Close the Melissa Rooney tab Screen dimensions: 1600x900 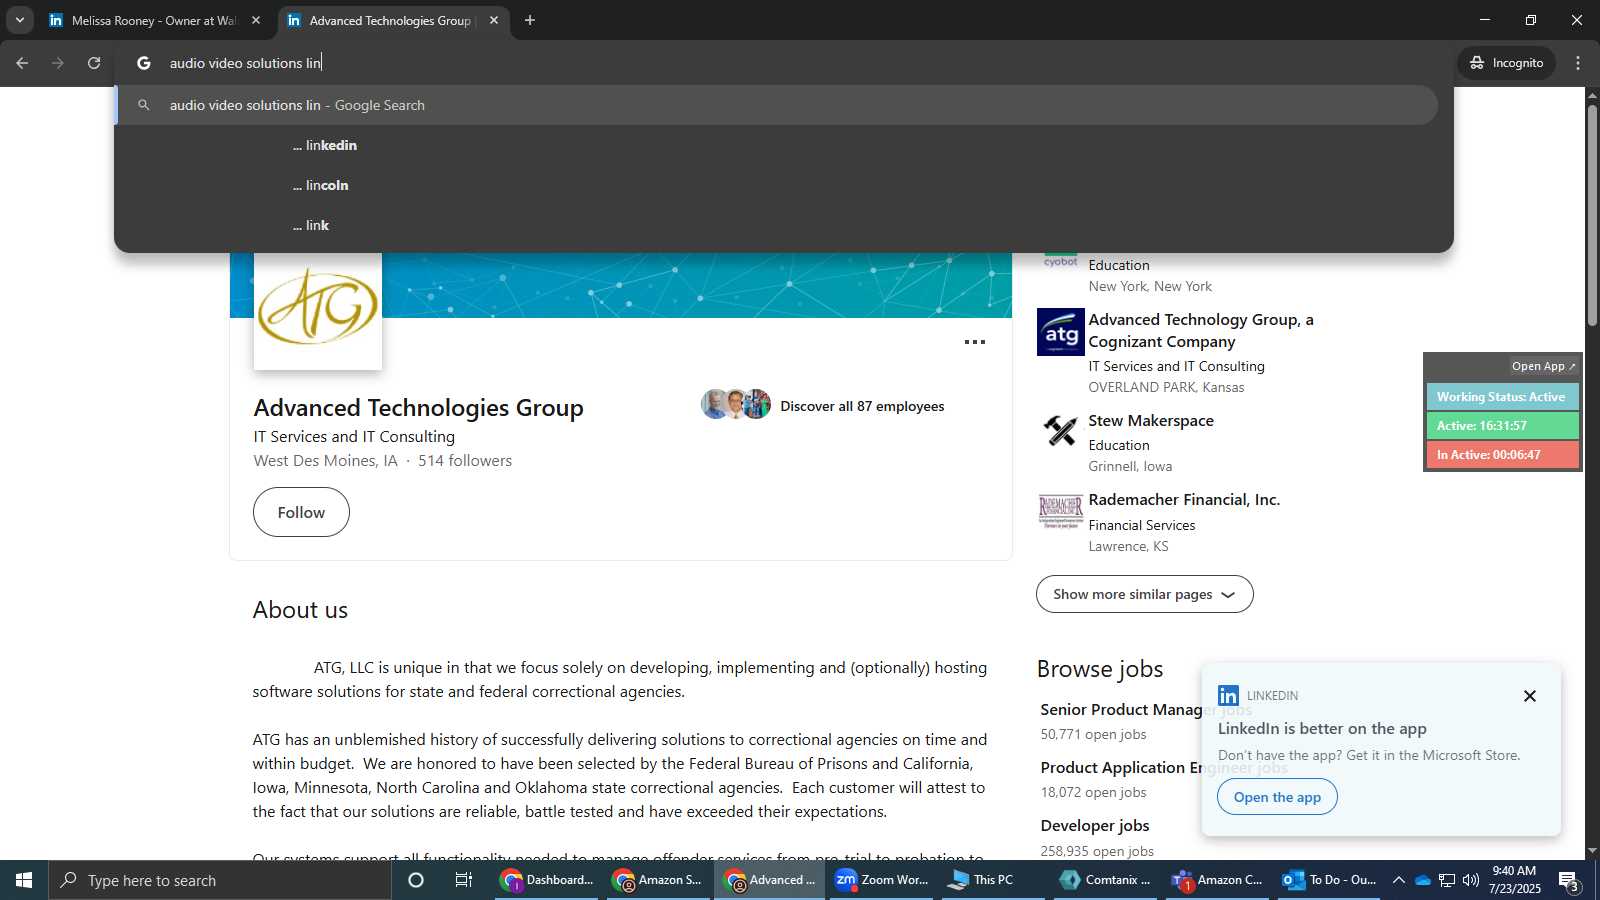[x=256, y=20]
